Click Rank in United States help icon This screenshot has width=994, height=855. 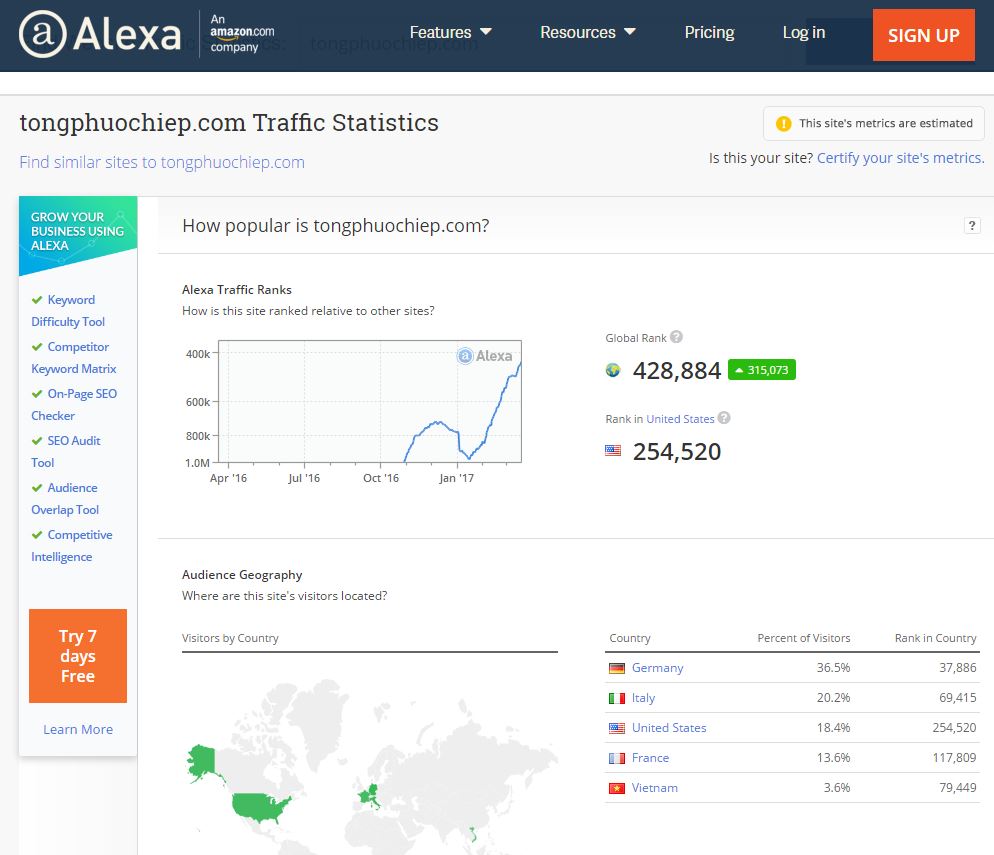pos(724,418)
